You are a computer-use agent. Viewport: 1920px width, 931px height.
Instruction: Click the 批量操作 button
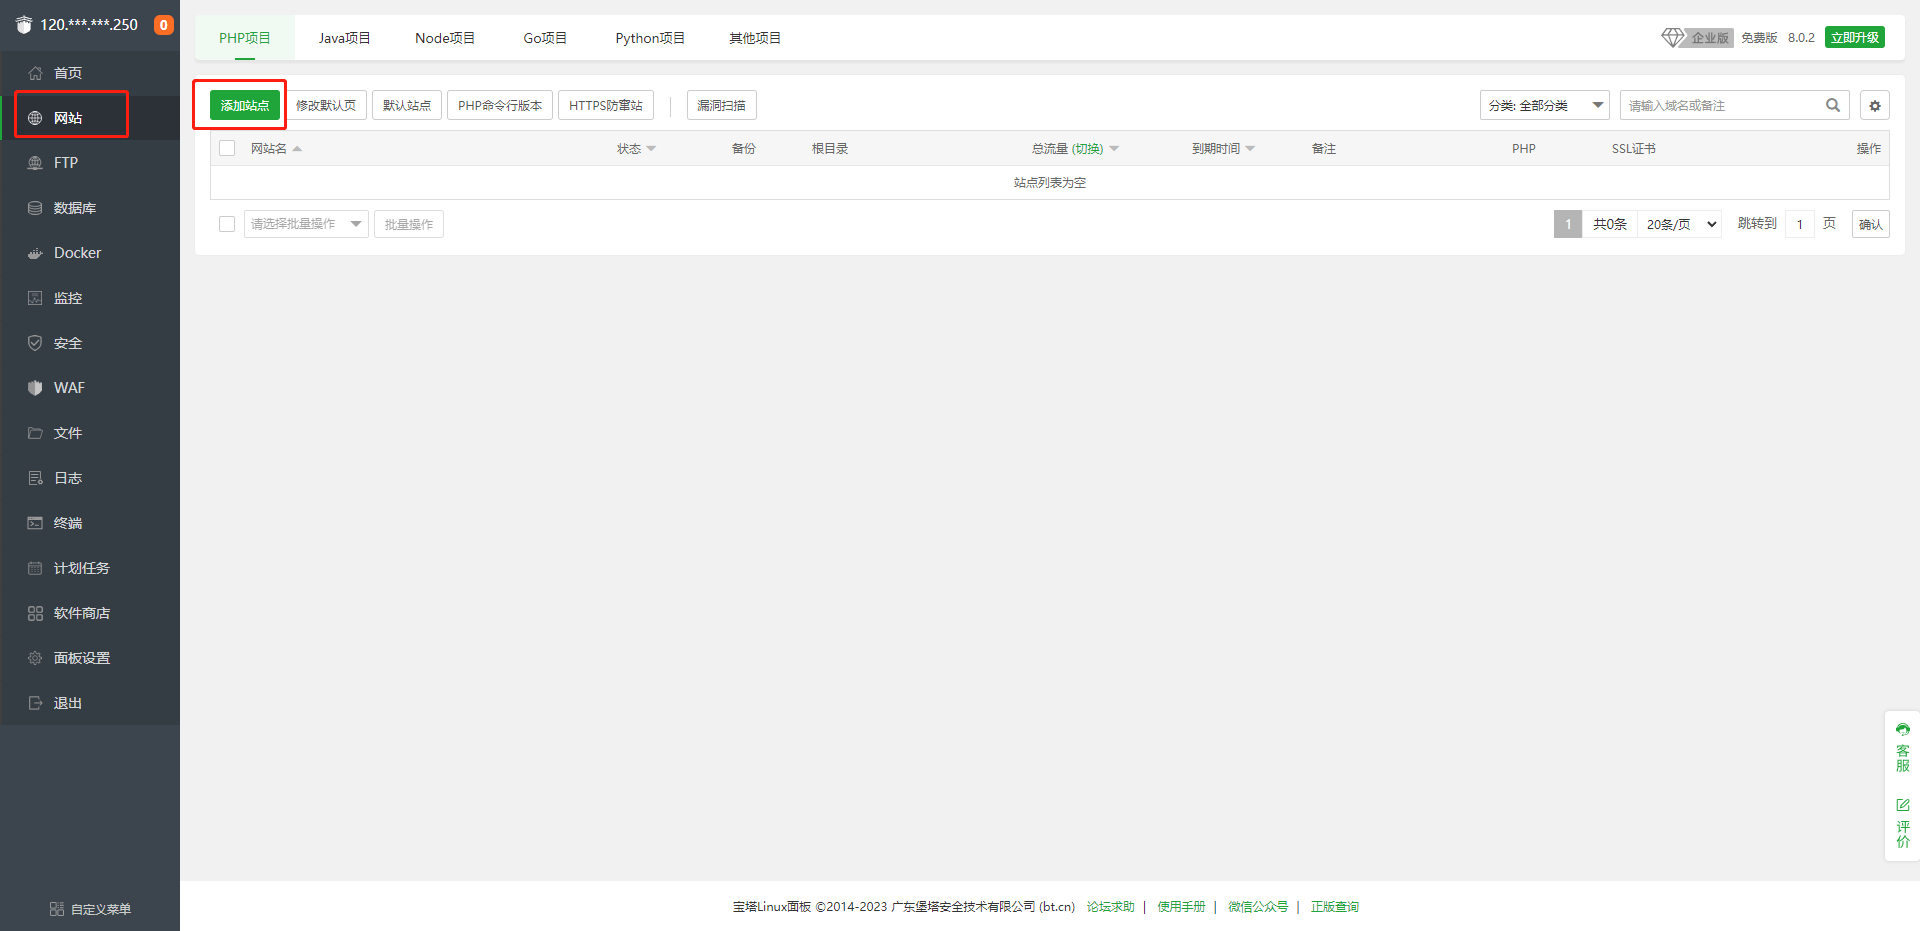coord(409,224)
